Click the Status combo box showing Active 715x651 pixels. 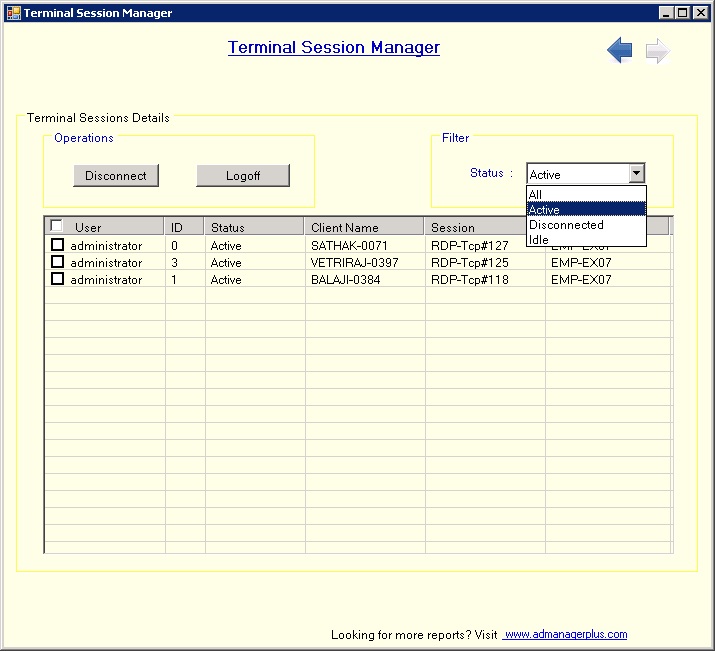pyautogui.click(x=585, y=174)
